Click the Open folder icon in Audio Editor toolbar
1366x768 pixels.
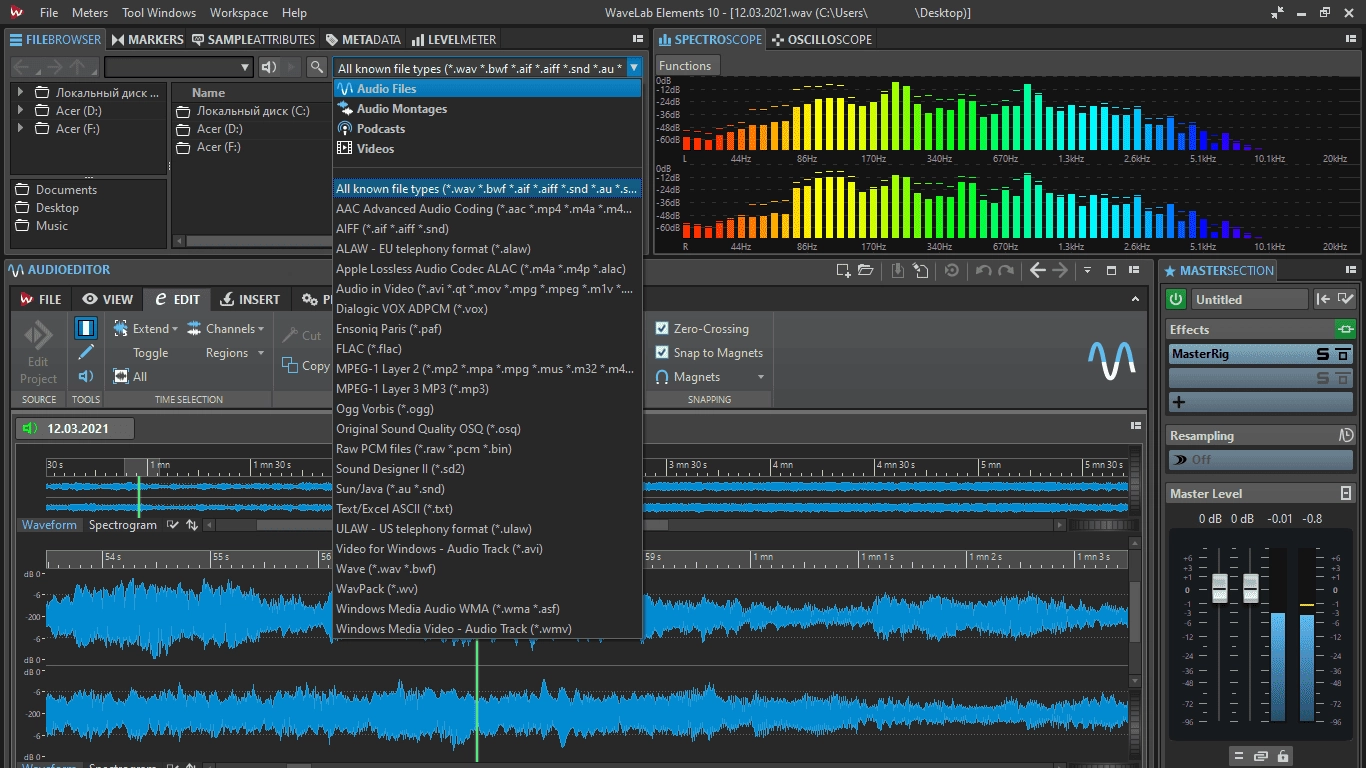(x=866, y=270)
